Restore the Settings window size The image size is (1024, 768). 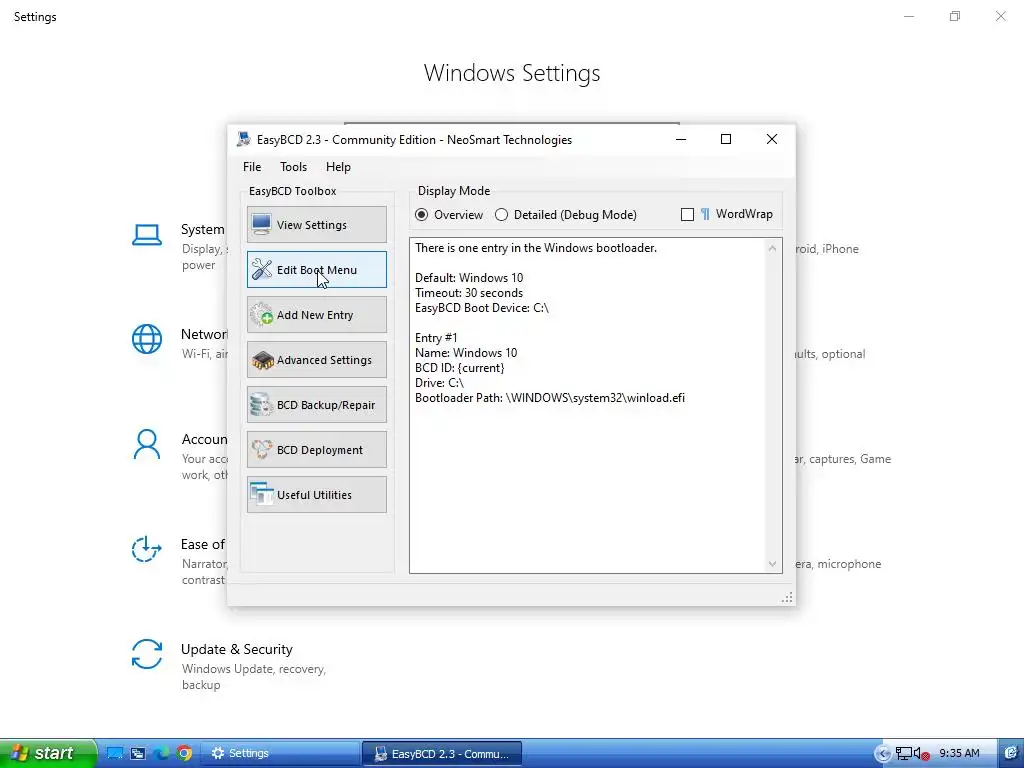[955, 16]
